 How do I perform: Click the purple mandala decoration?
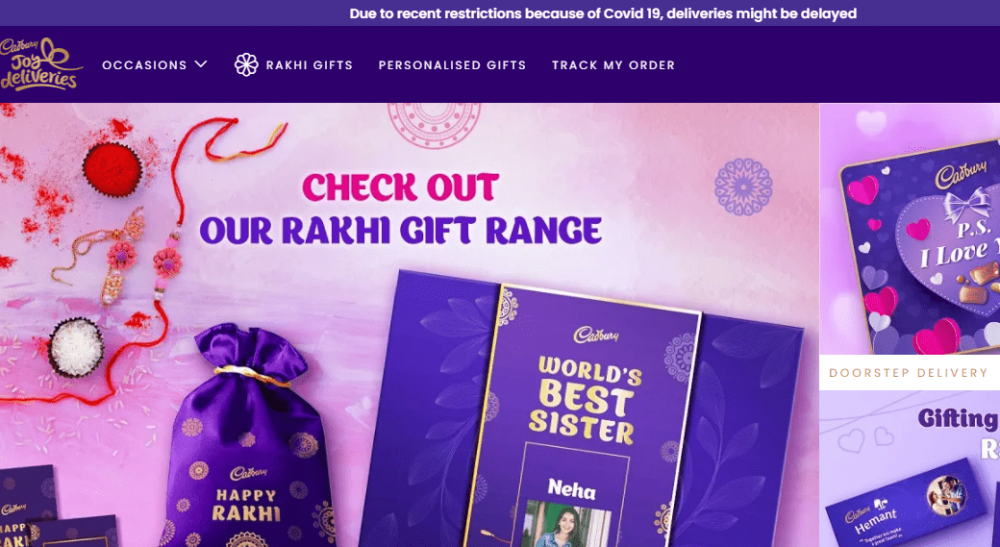[x=743, y=187]
